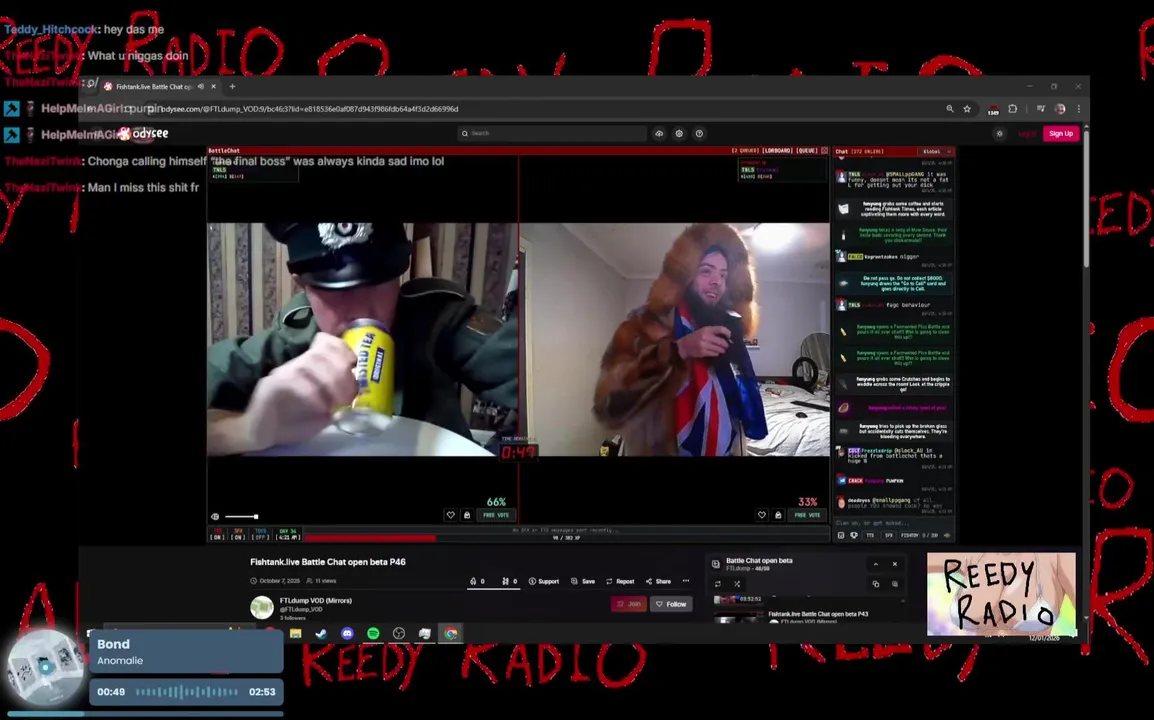Viewport: 1154px width, 720px height.
Task: Open OBS Studio from the taskbar
Action: click(x=399, y=634)
